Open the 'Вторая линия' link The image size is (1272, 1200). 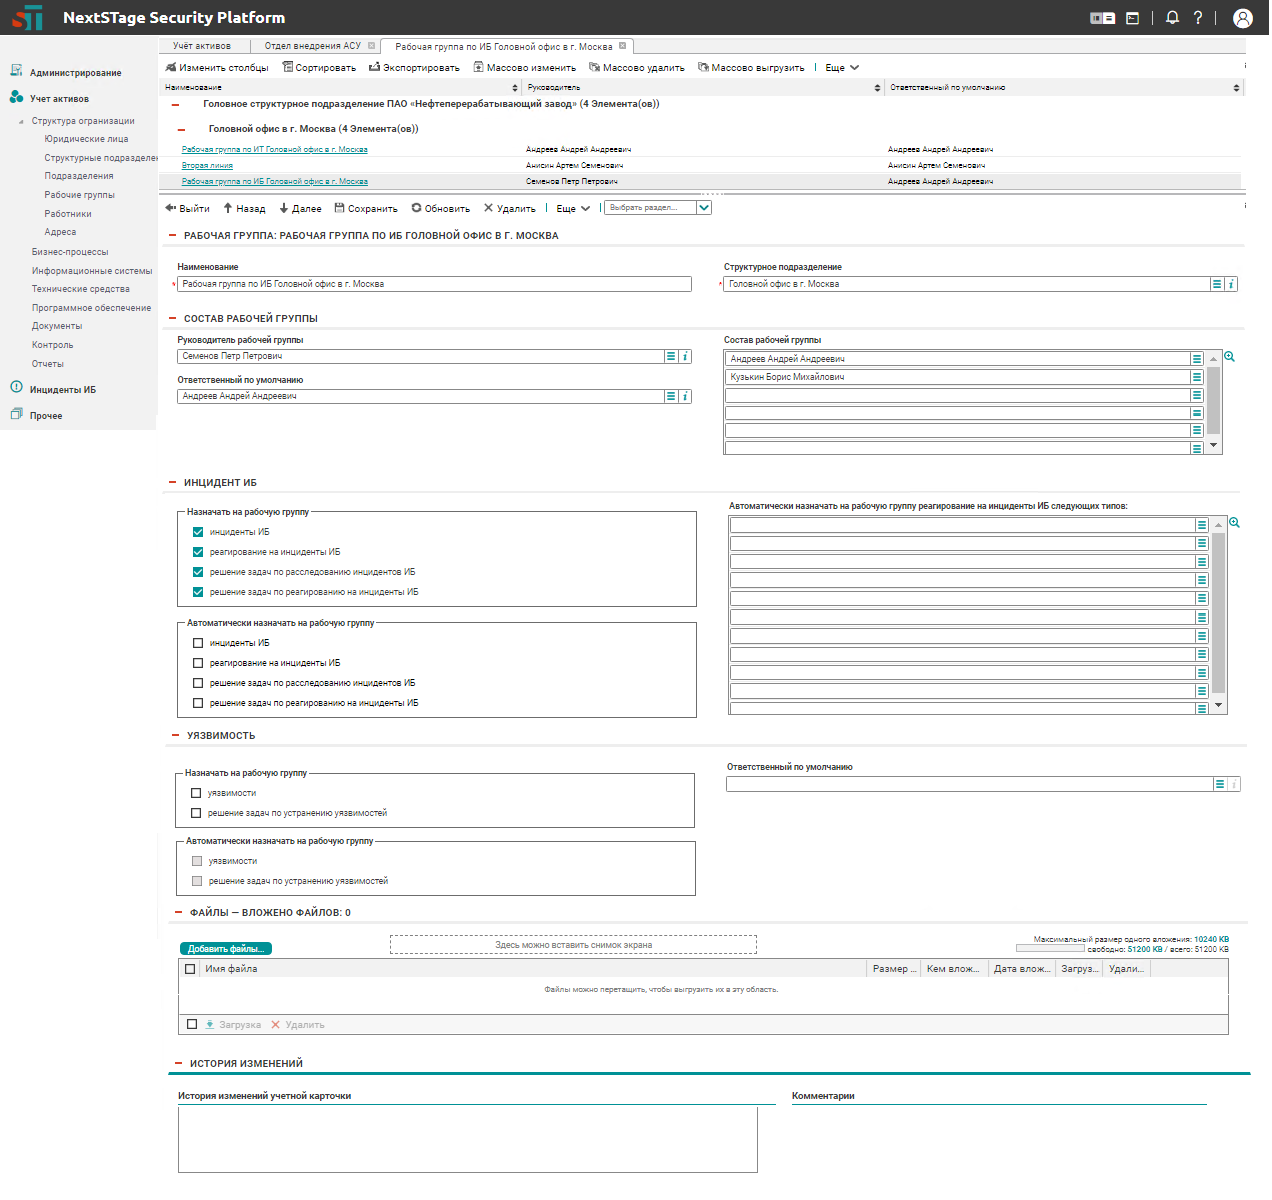(x=207, y=165)
